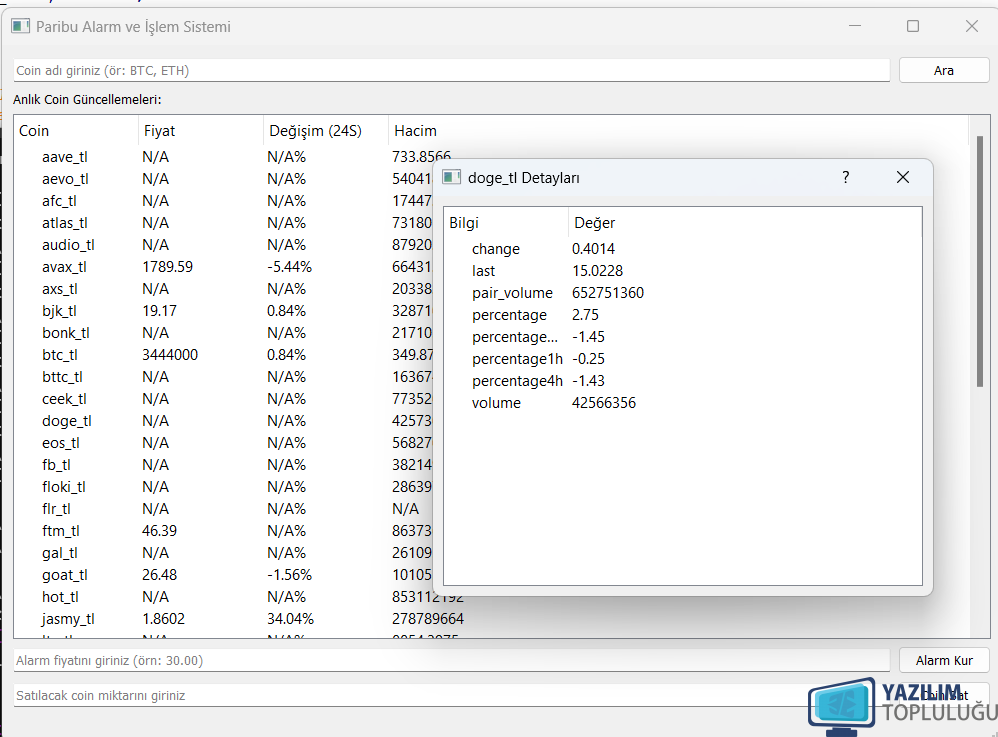The image size is (998, 737).
Task: Click jasmy_tl volume 278789664
Action: coord(428,619)
